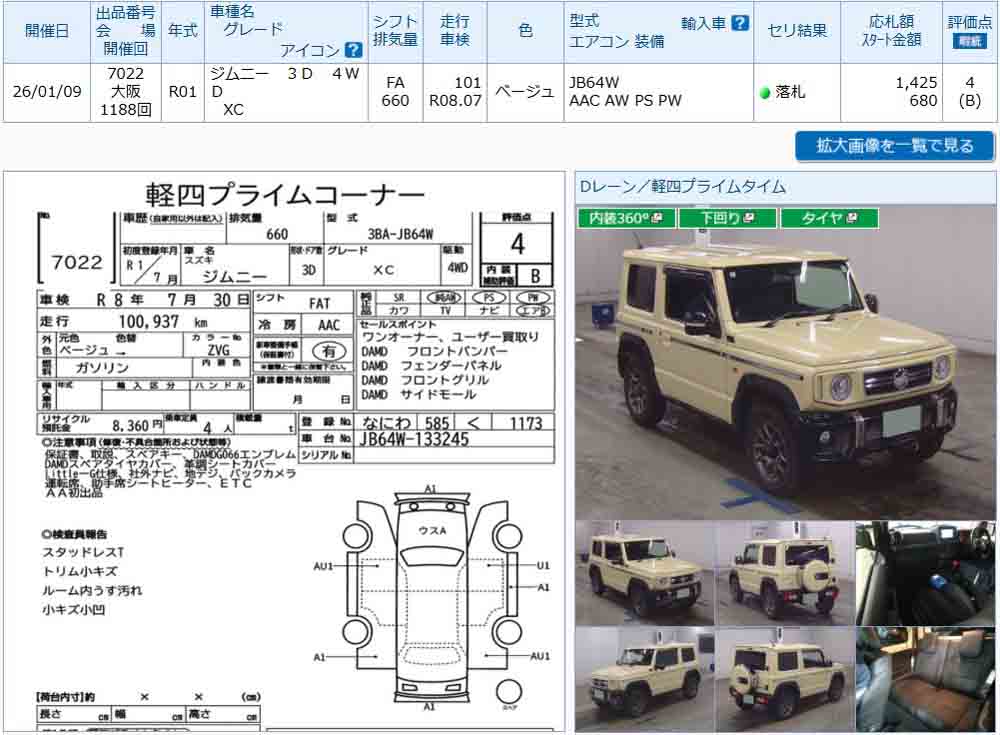The height and width of the screenshot is (735, 1000).
Task: Open the dashboard interior thumbnail
Action: (x=925, y=573)
